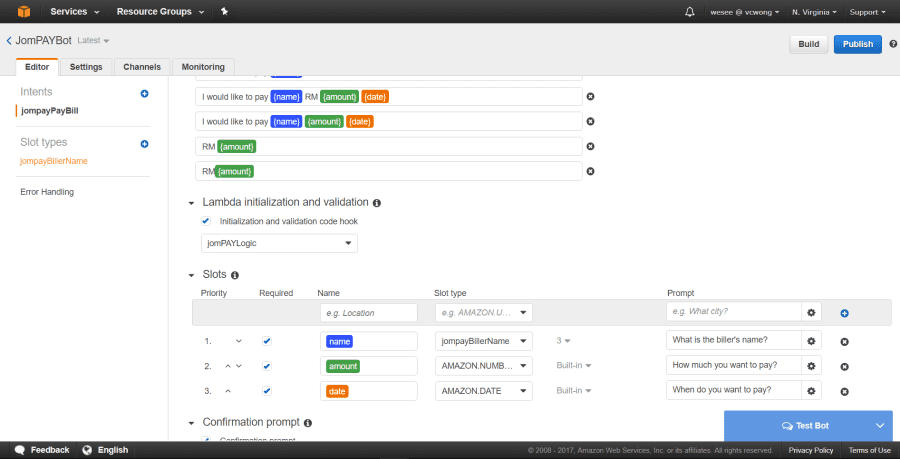Viewport: 900px width, 459px height.
Task: Open the Privacy Policy link
Action: pos(810,450)
